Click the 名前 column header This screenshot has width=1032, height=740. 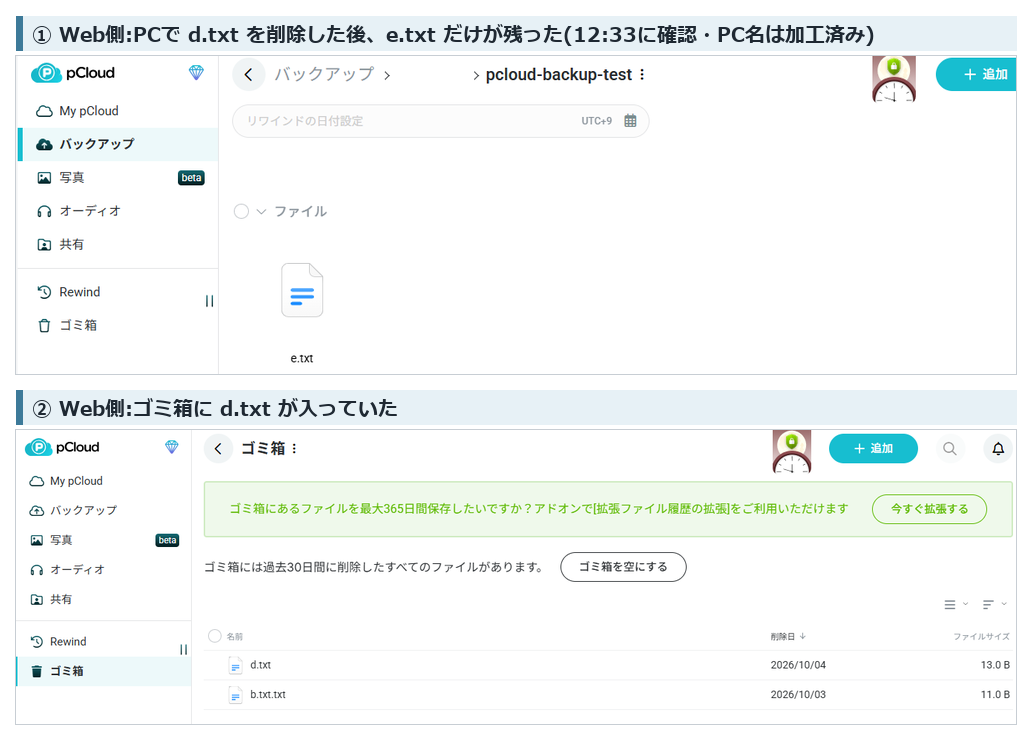tap(235, 637)
